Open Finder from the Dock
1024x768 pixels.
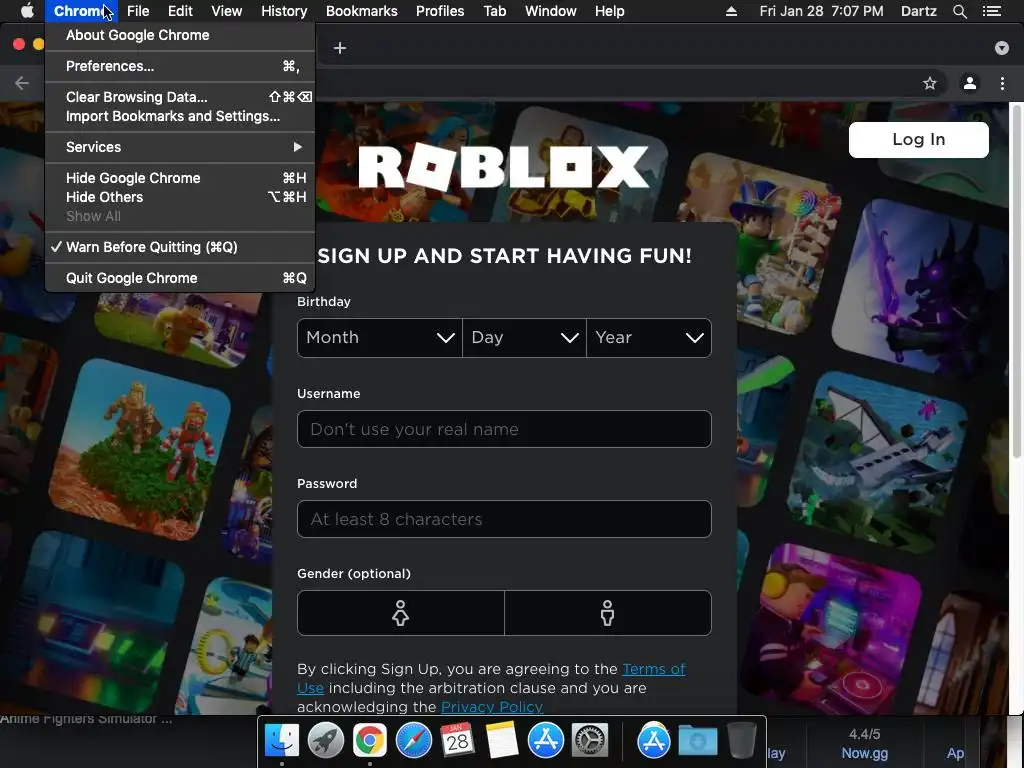click(281, 741)
